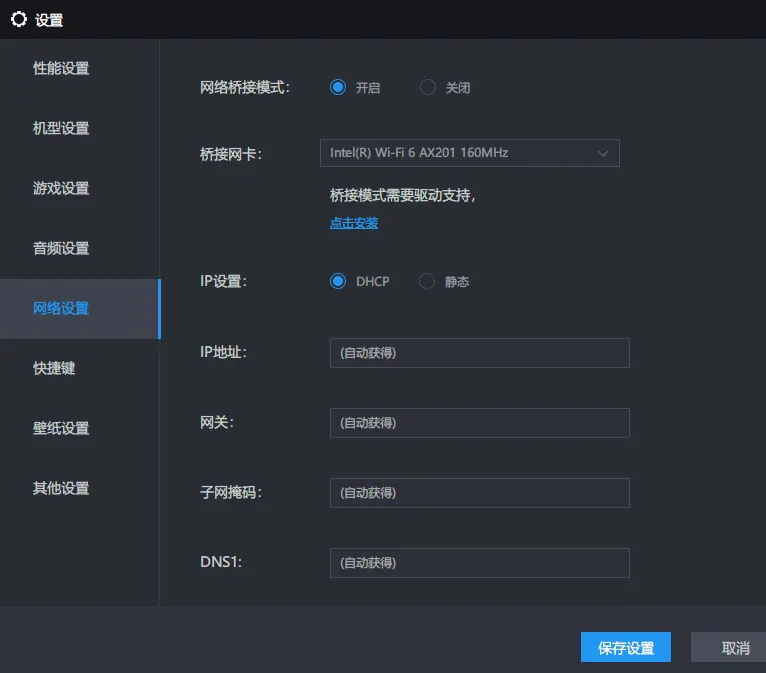This screenshot has width=766, height=673.
Task: Go to 游戏设置 page
Action: pos(61,189)
